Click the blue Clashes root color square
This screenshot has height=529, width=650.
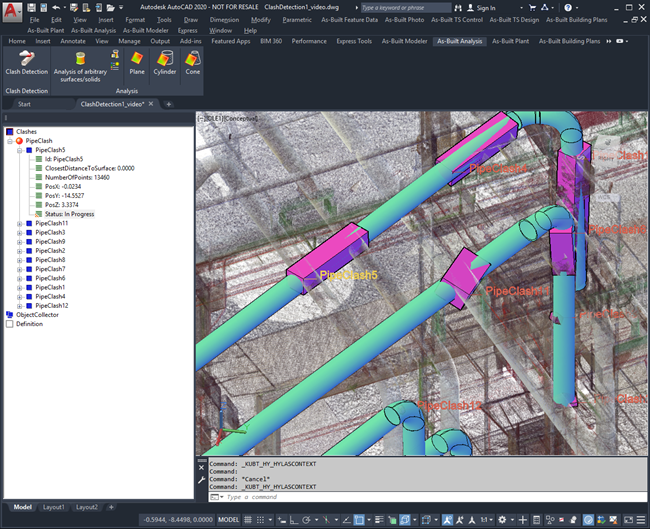[x=10, y=132]
